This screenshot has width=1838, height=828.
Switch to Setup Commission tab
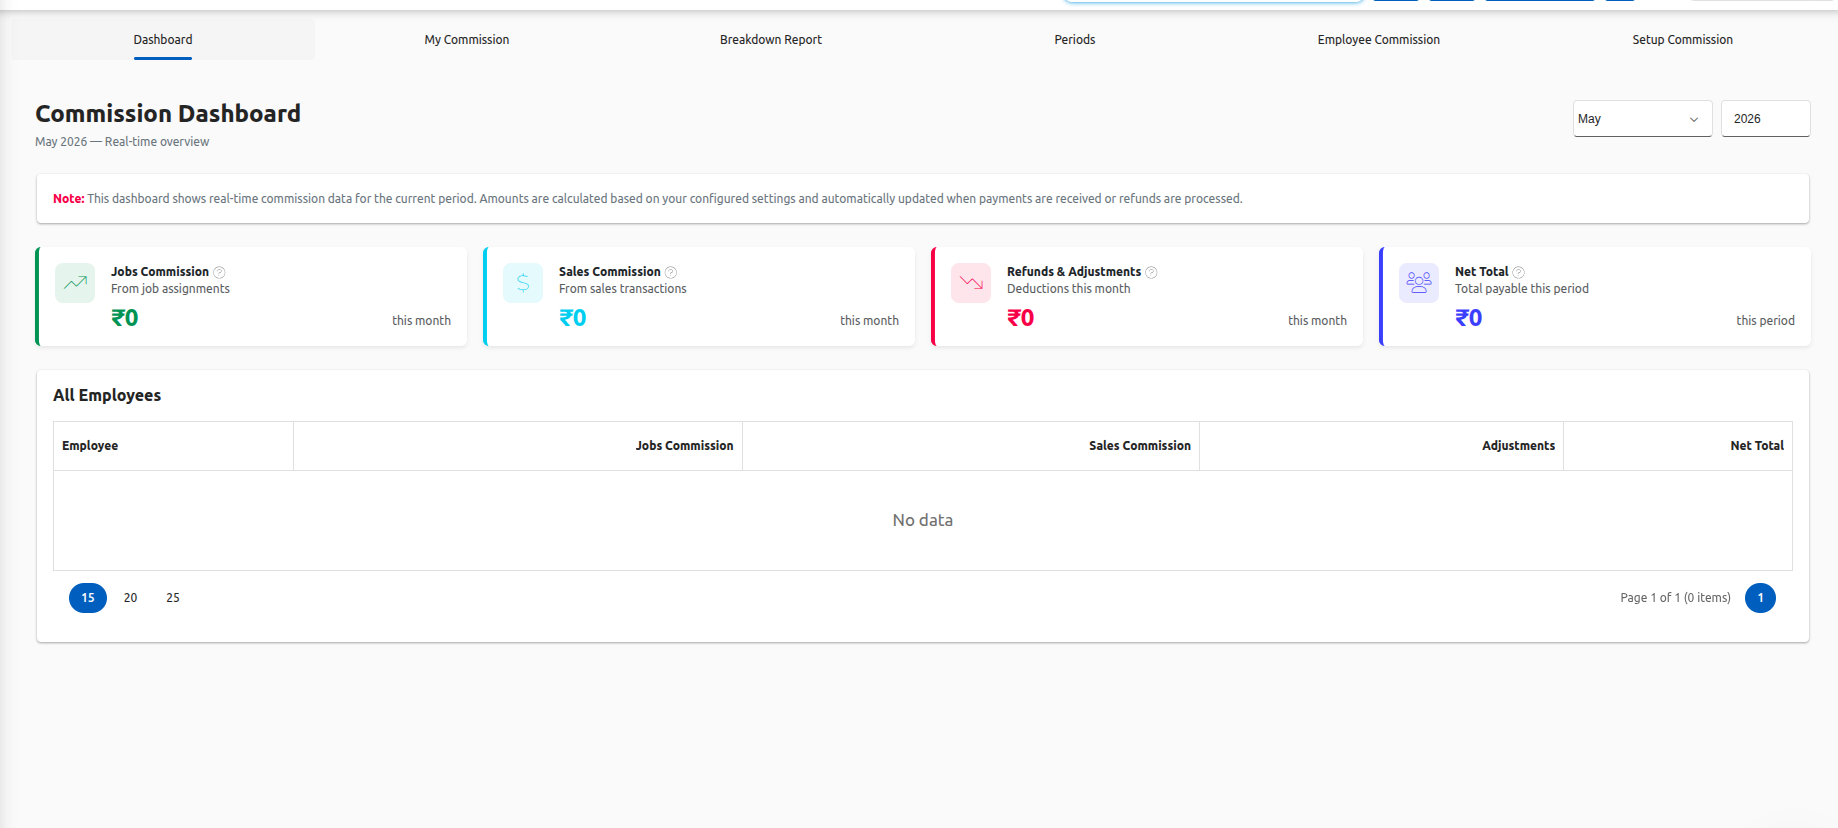(1683, 40)
